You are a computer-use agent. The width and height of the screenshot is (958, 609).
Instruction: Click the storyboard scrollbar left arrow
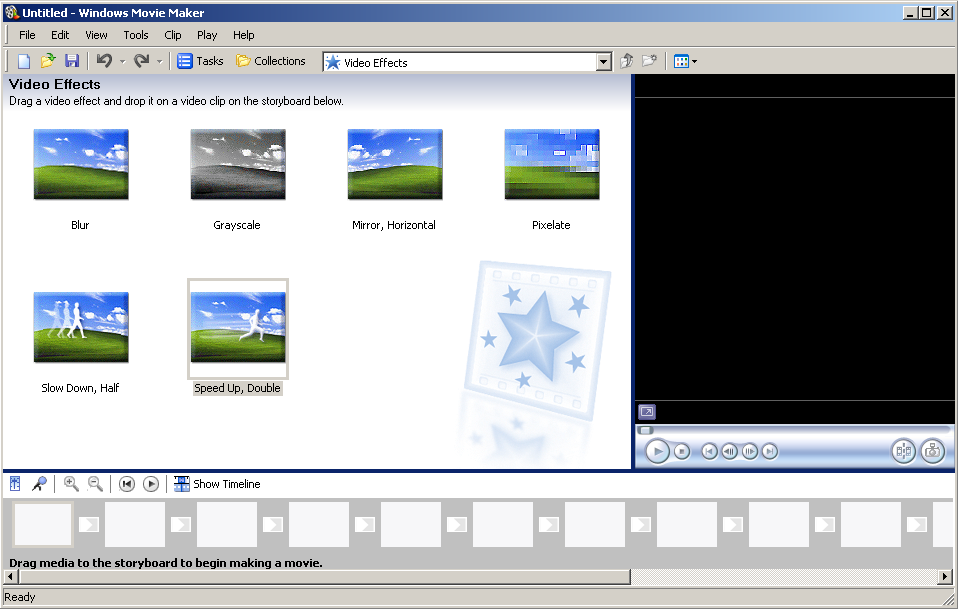[10, 576]
